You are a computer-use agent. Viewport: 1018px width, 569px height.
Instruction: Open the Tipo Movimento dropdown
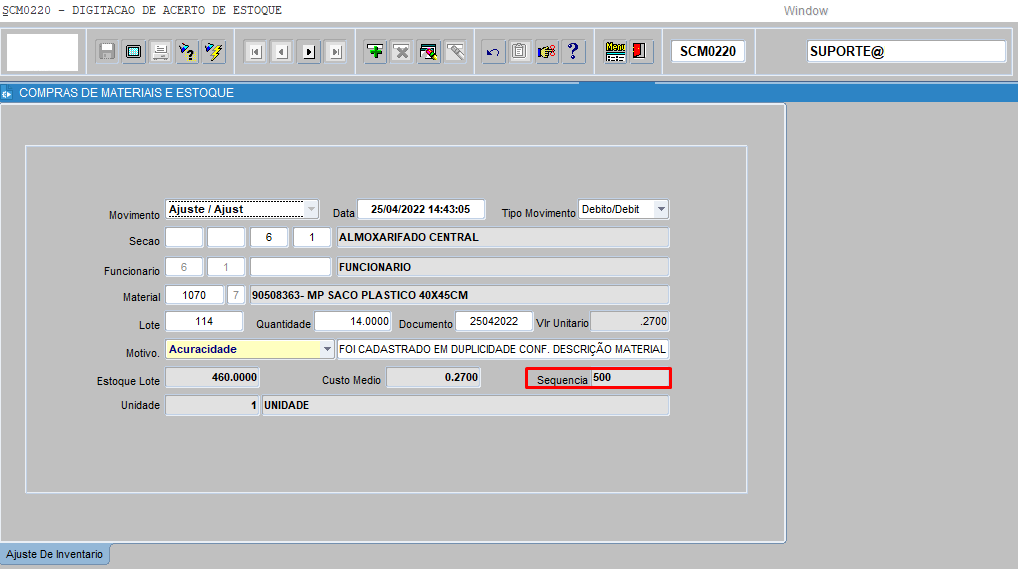coord(660,210)
